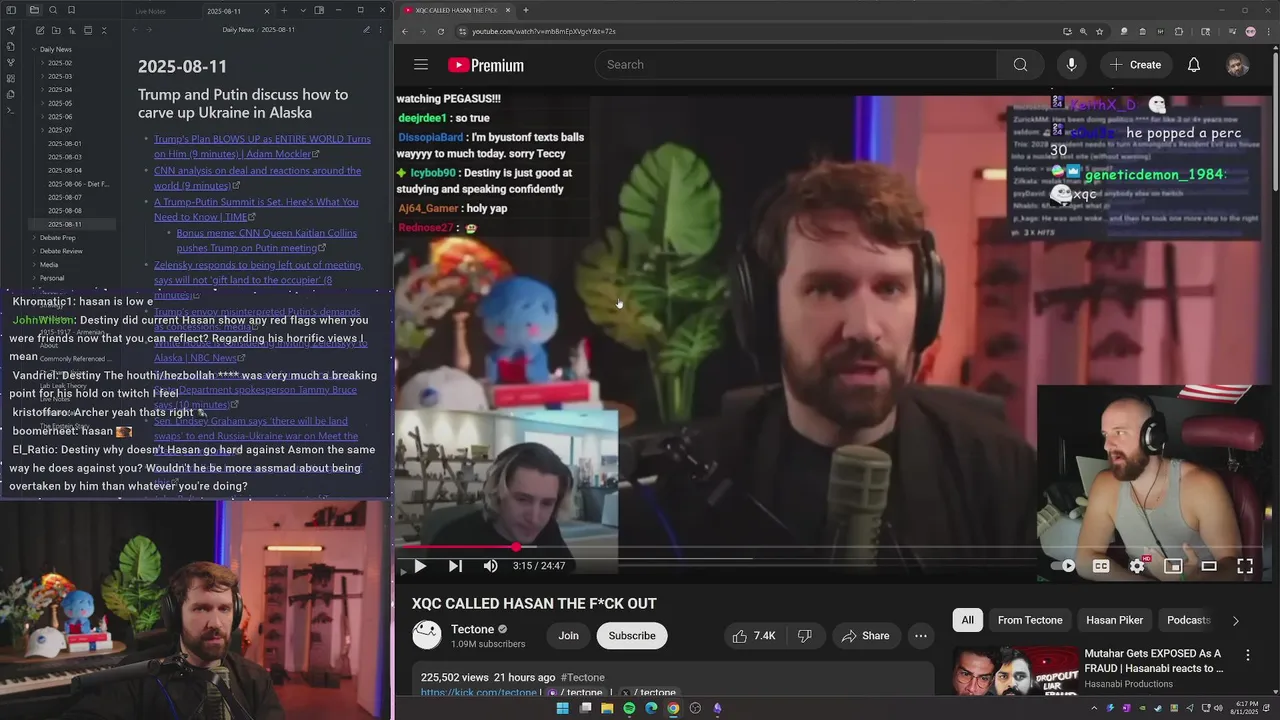Image resolution: width=1280 pixels, height=720 pixels.
Task: Toggle autoplay switch in video player
Action: [x=1065, y=566]
